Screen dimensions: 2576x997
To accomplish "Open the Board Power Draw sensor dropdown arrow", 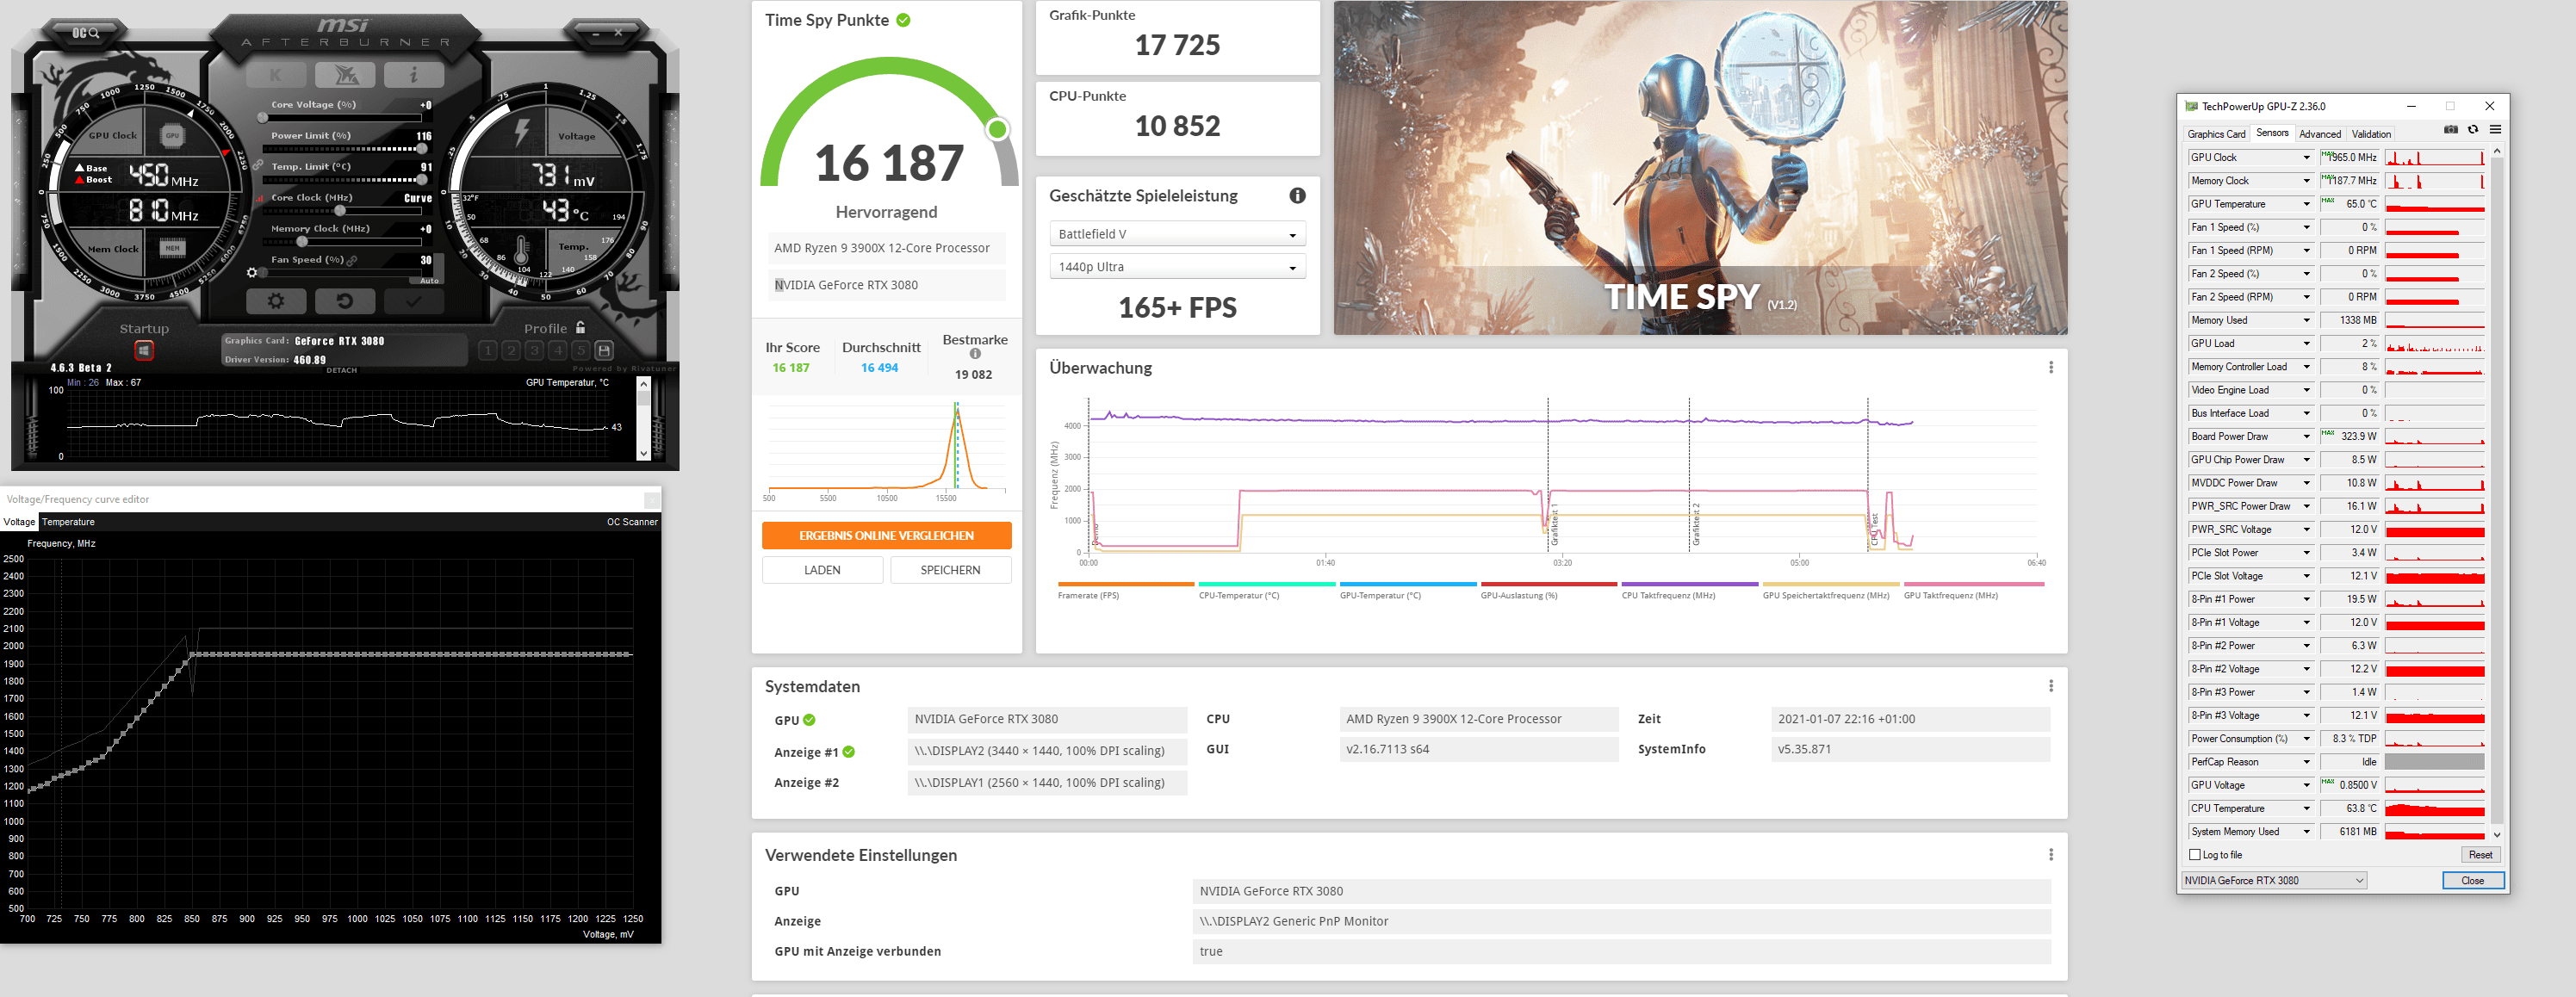I will point(2306,436).
